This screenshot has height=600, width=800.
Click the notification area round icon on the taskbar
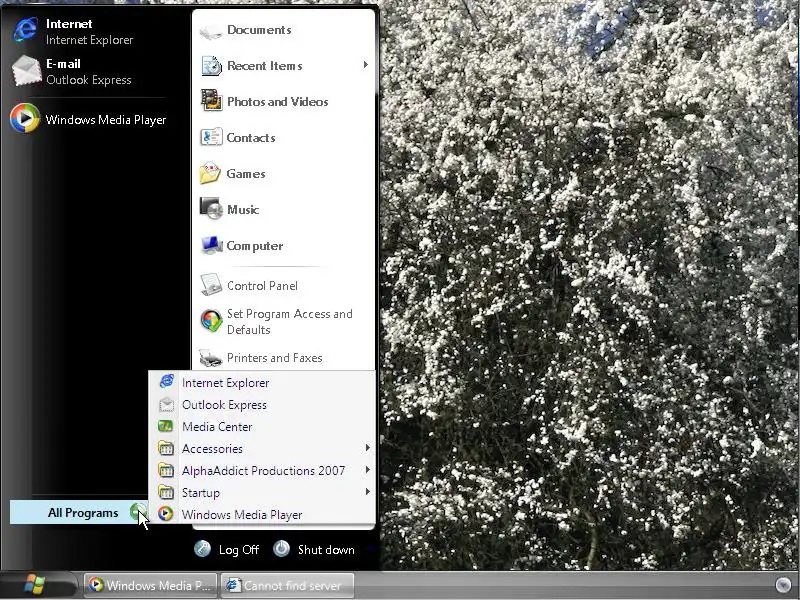(x=783, y=585)
